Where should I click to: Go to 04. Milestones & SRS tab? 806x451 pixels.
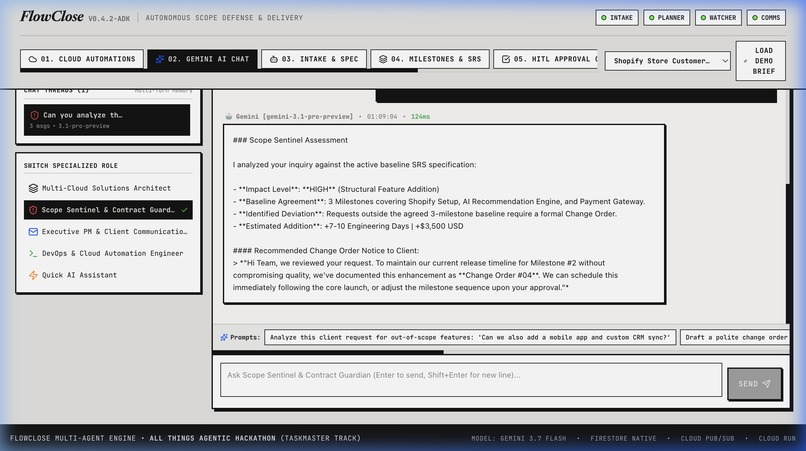click(430, 59)
